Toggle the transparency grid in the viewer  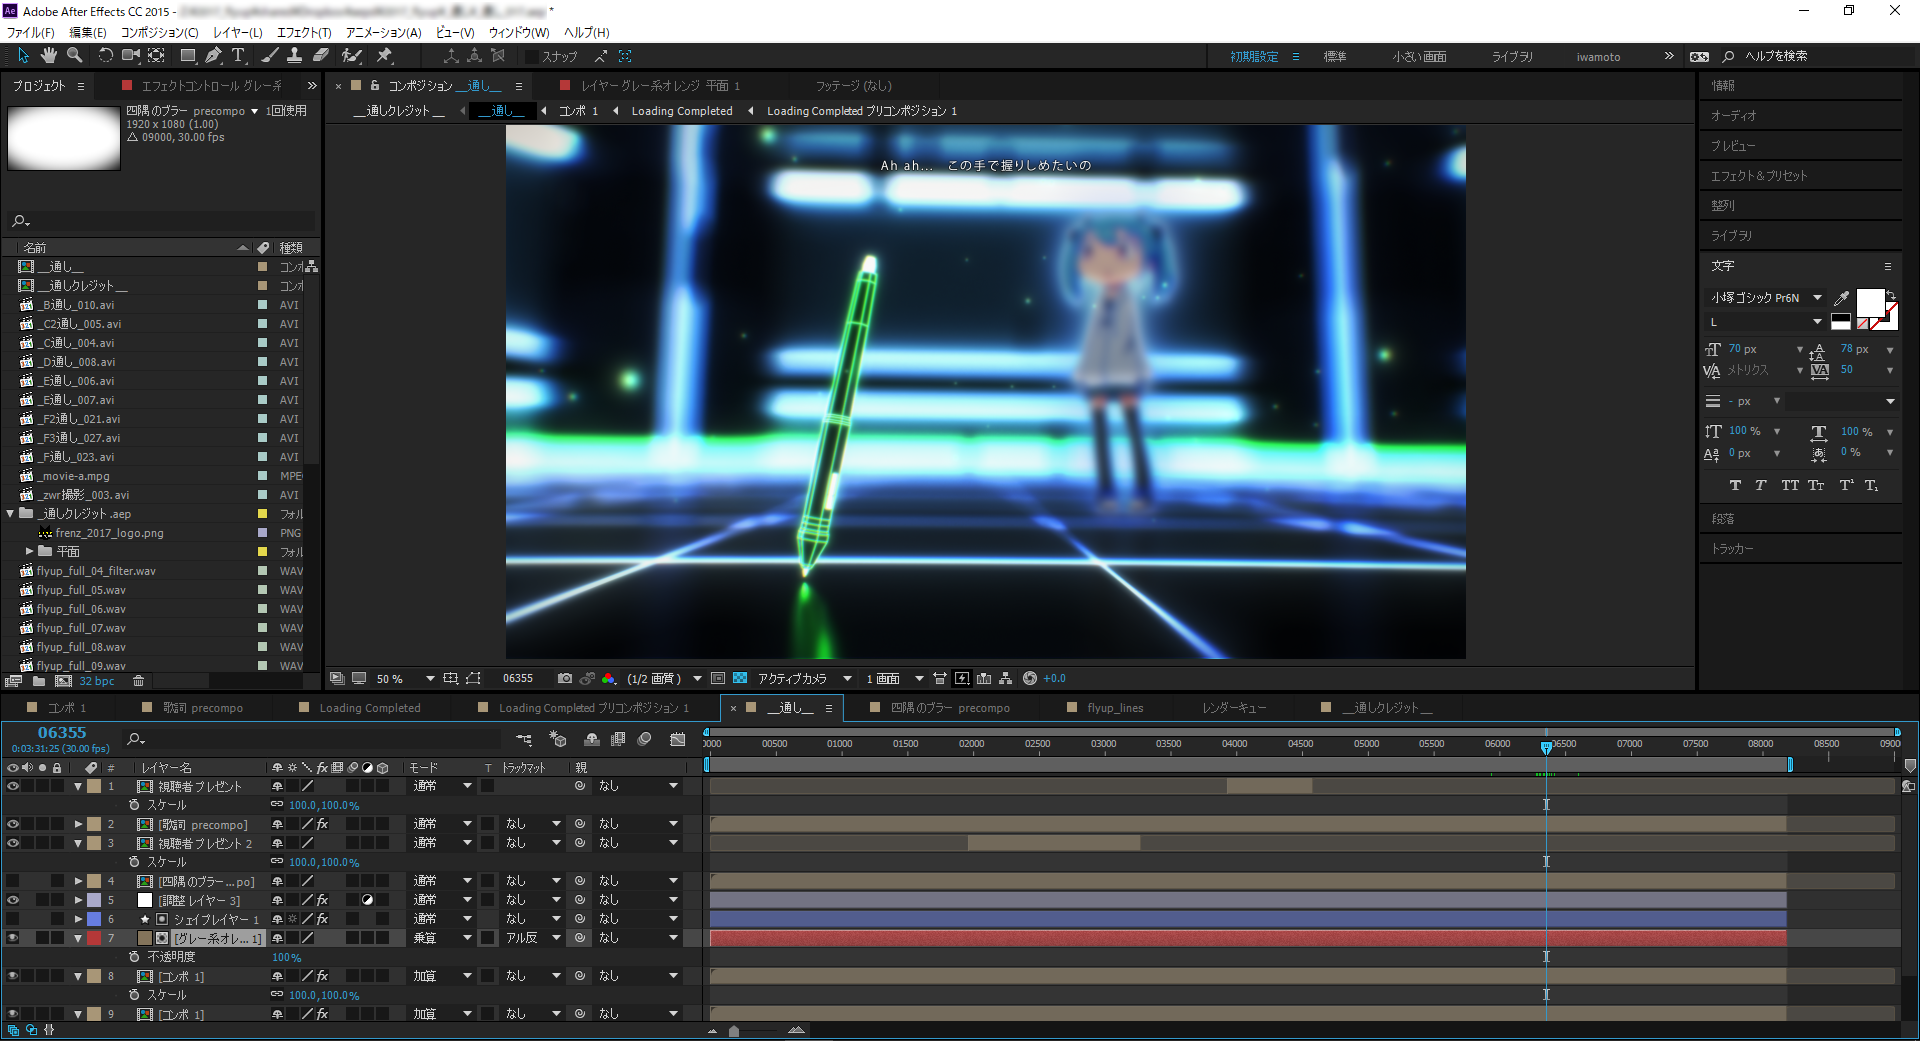click(740, 678)
